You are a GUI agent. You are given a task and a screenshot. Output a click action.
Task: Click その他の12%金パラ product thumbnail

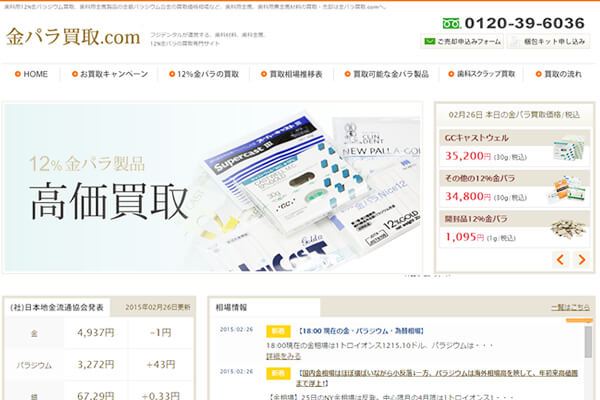[567, 190]
